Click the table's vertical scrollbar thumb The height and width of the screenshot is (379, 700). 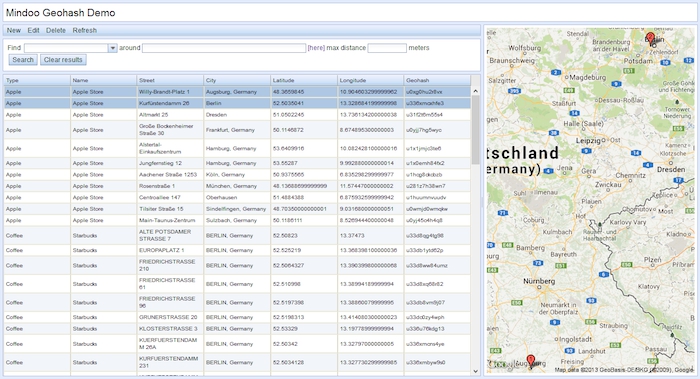coord(475,129)
